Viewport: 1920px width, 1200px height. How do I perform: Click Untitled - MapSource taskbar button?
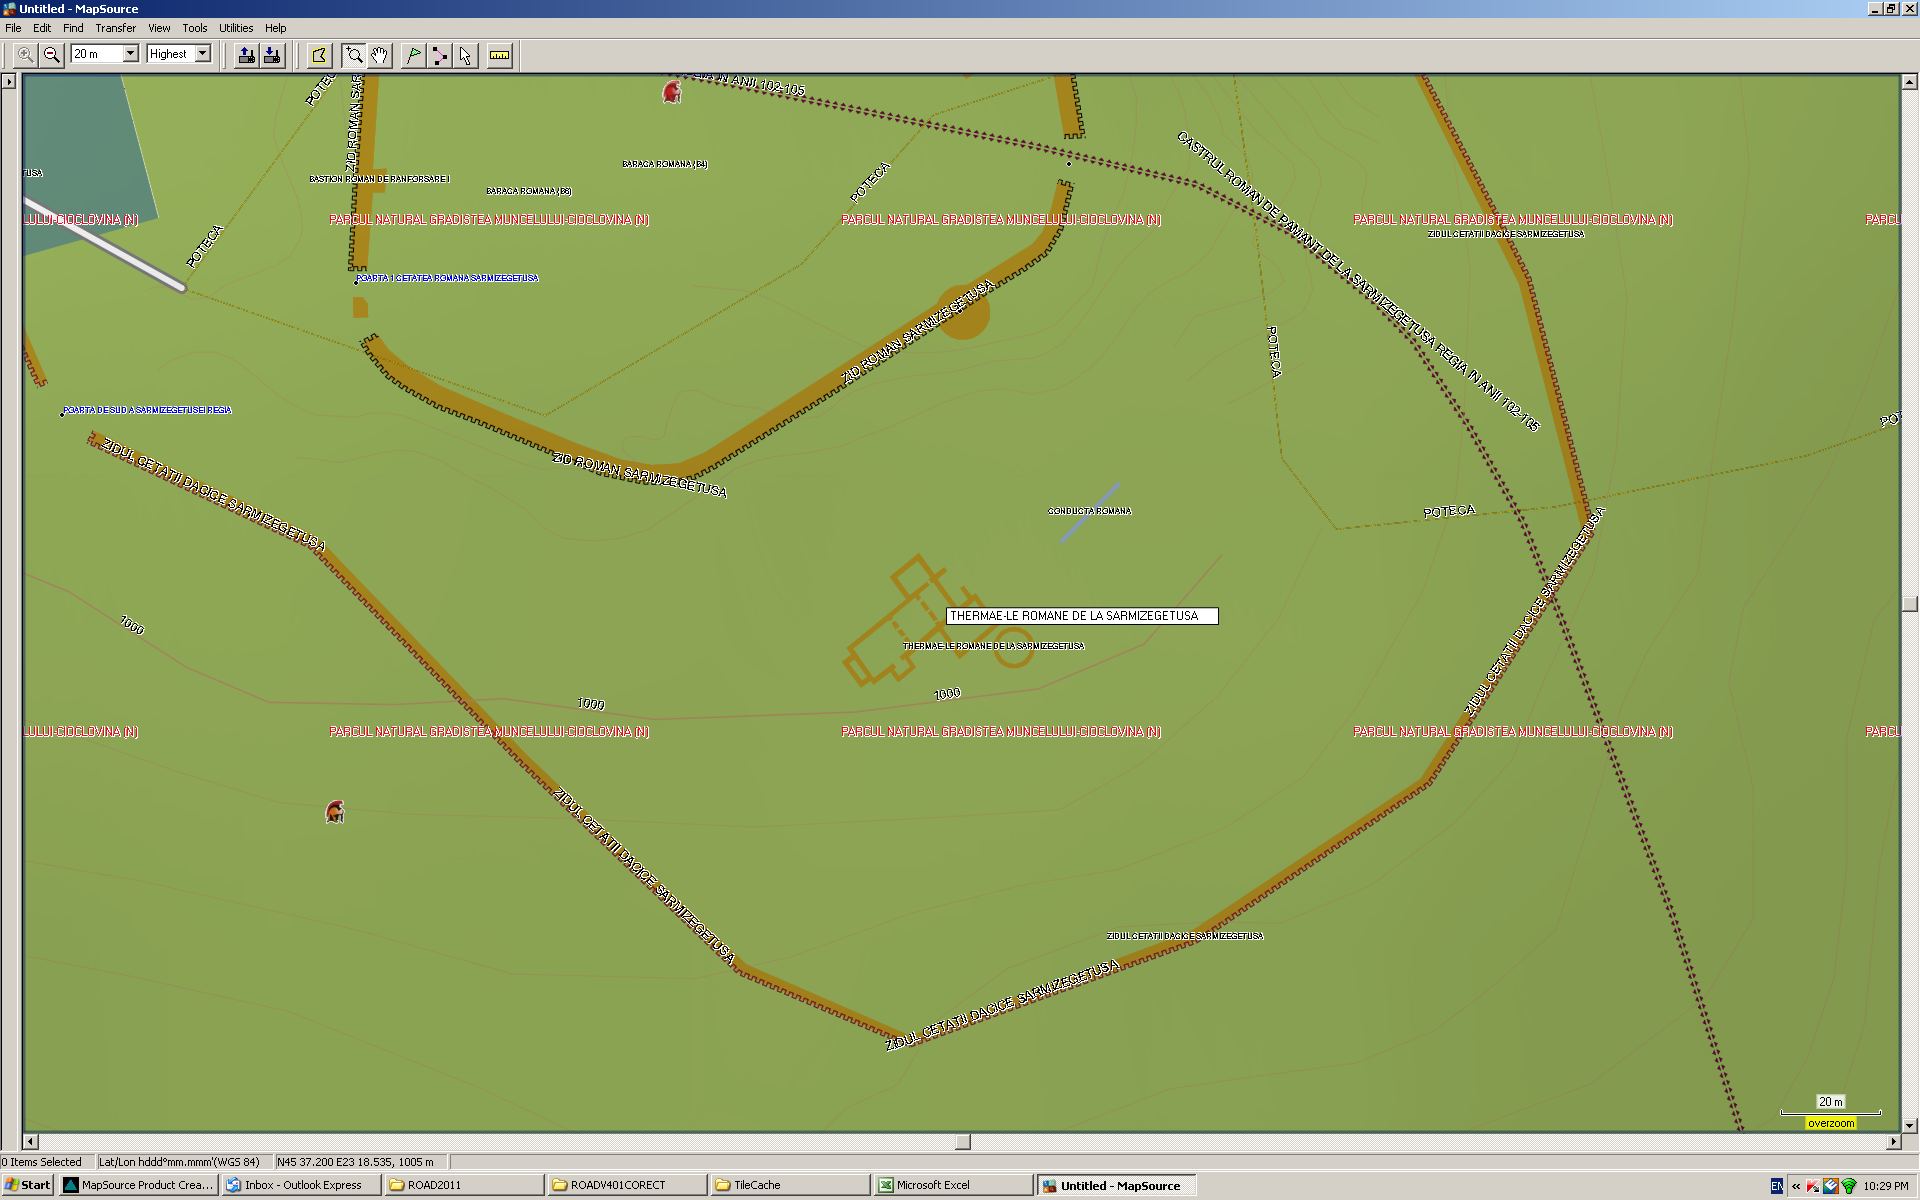tap(1116, 1185)
